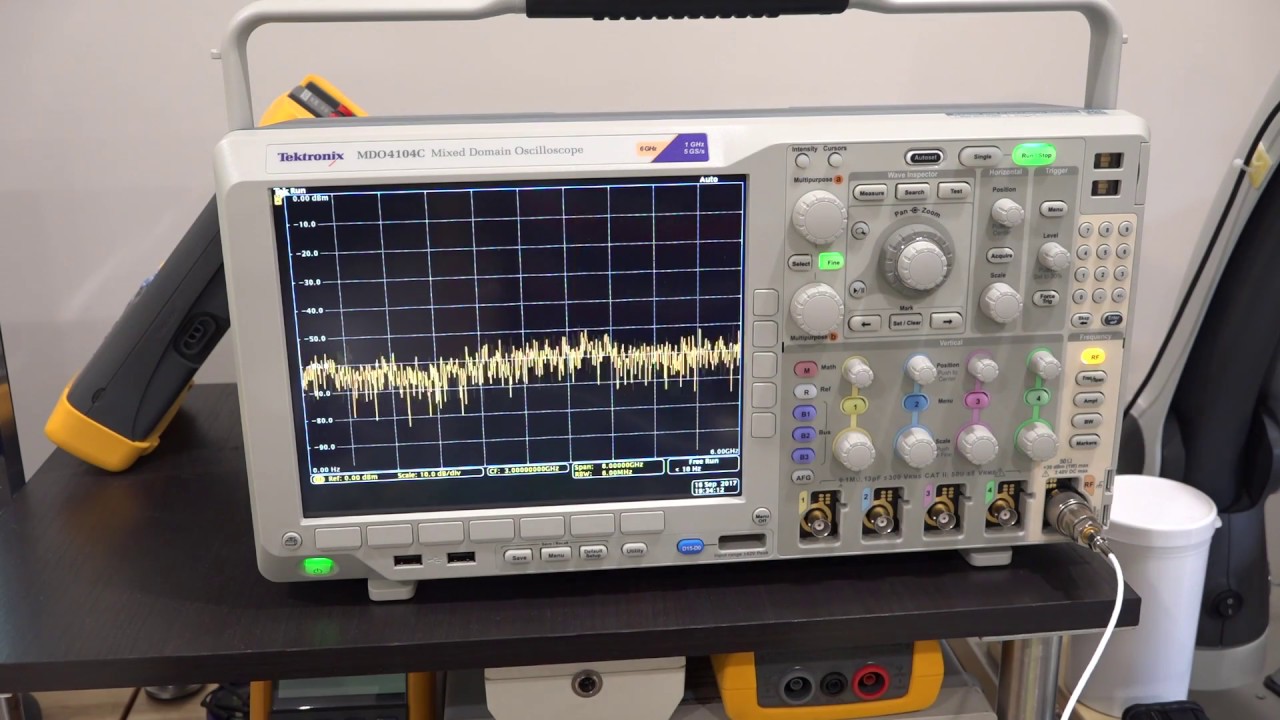Click the Multipurpose a knob
The height and width of the screenshot is (720, 1280).
820,217
